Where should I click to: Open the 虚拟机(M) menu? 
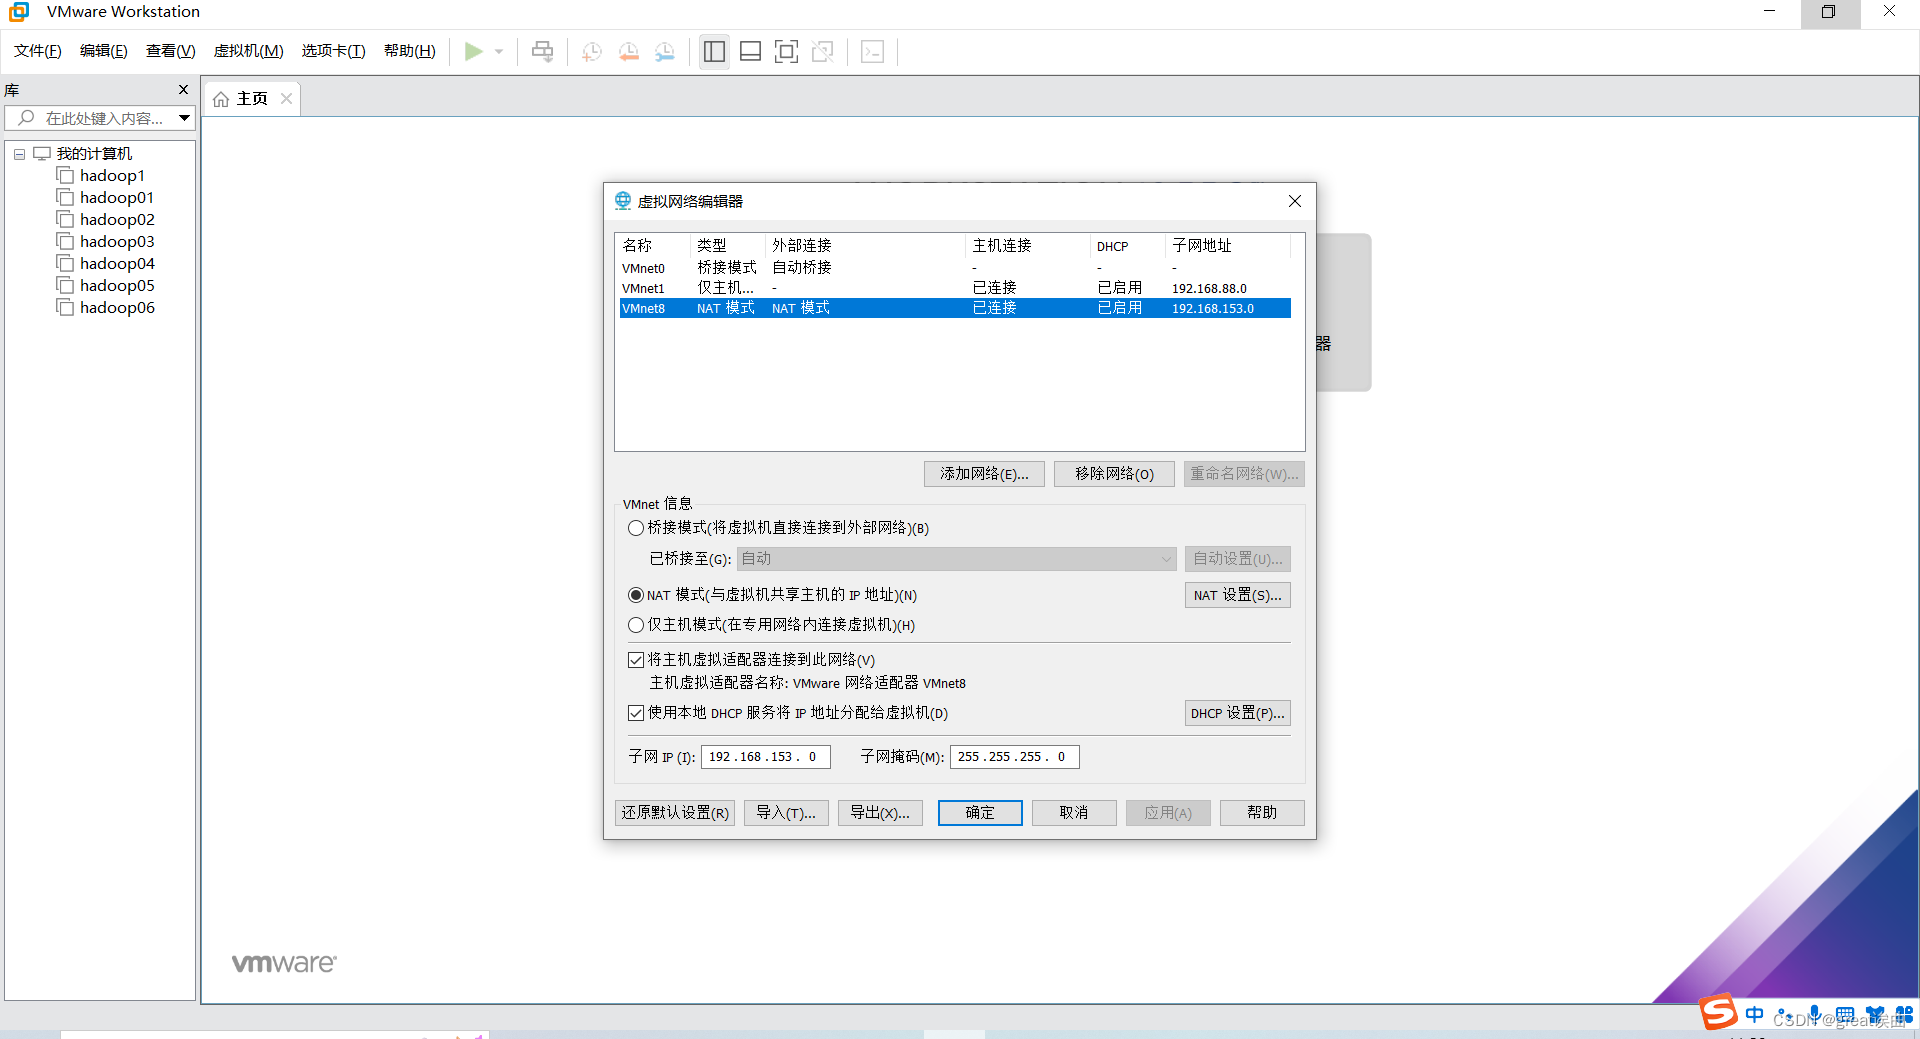coord(248,51)
